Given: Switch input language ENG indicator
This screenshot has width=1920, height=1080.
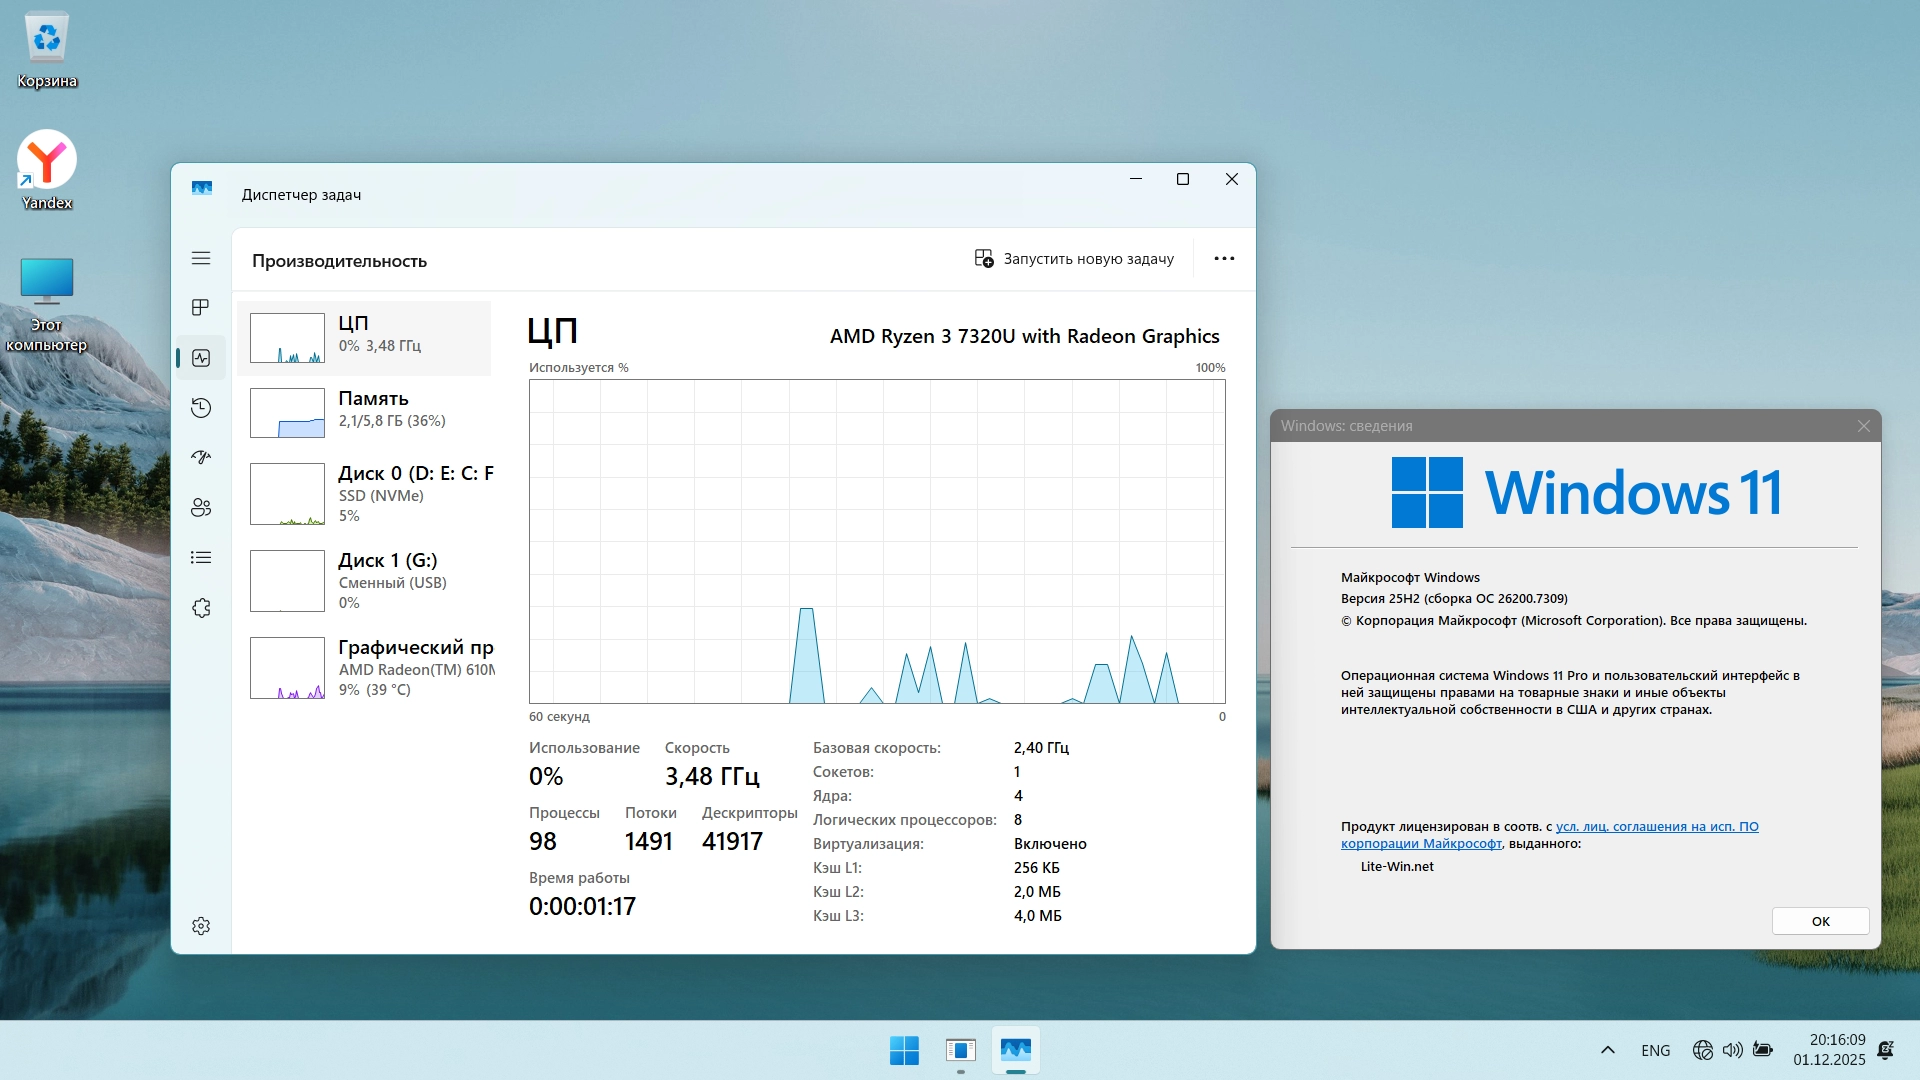Looking at the screenshot, I should point(1655,1050).
